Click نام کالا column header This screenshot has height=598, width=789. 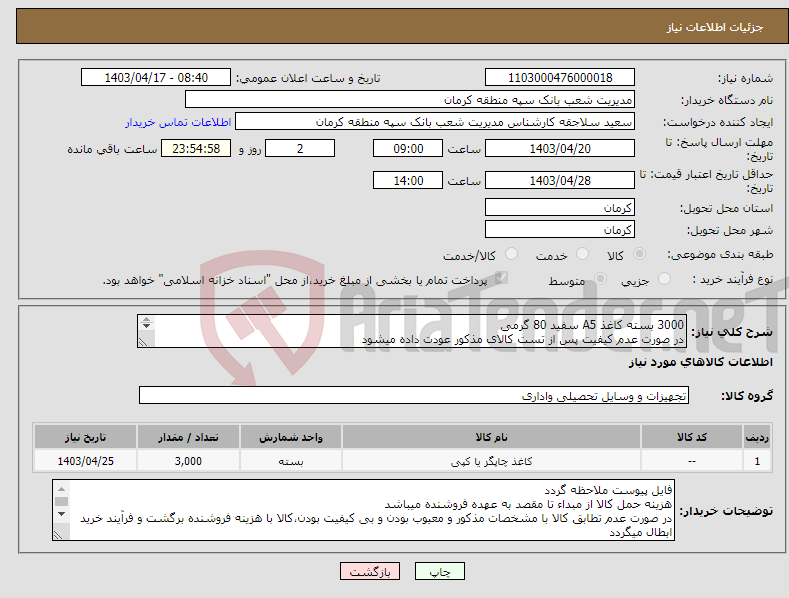point(491,437)
